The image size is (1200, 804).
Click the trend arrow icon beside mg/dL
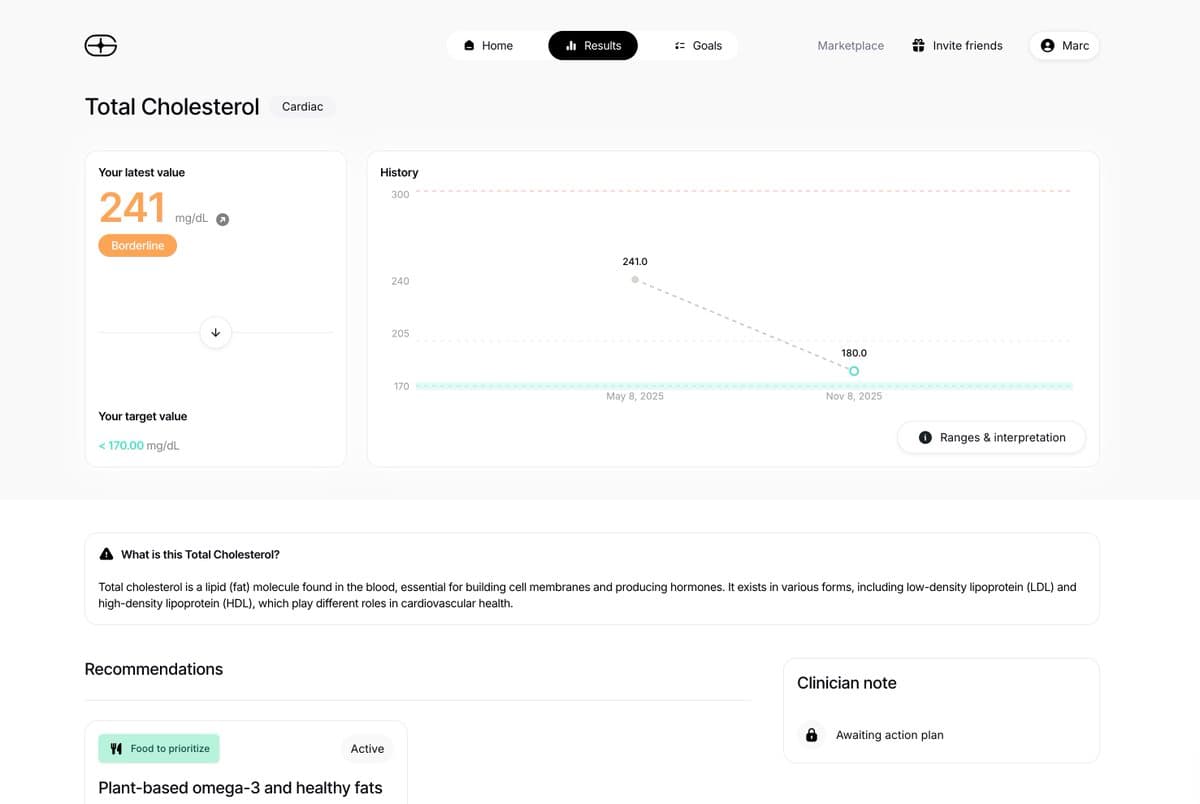[x=223, y=220]
